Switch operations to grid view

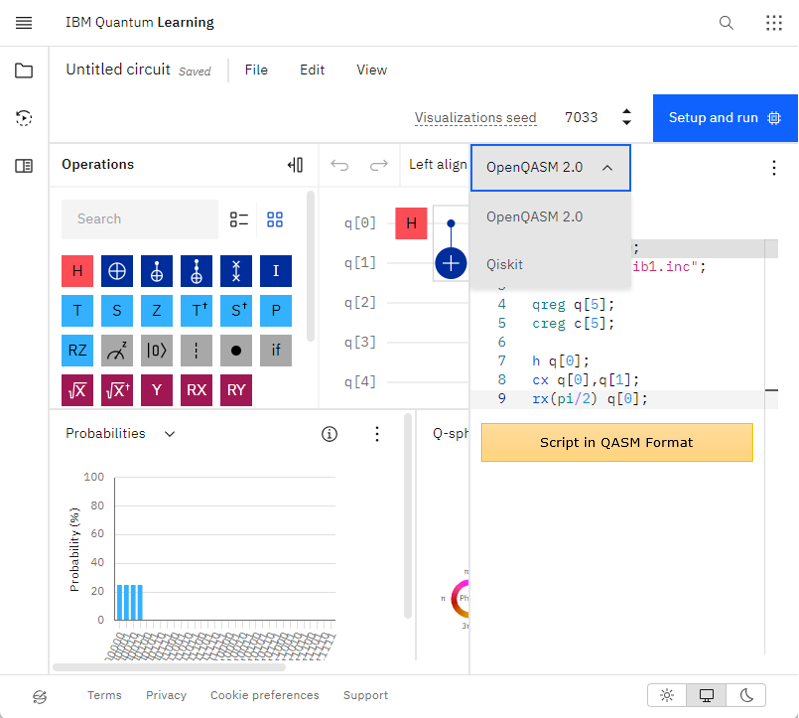click(275, 220)
